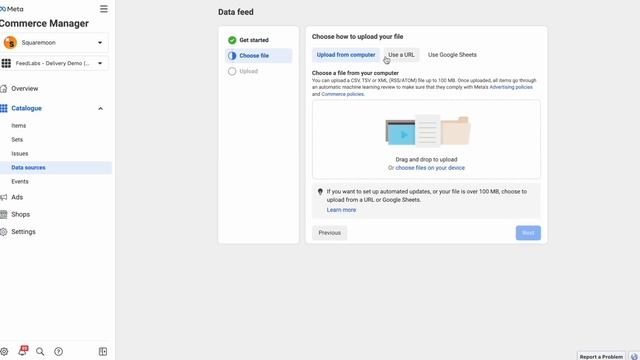Open Issues under Catalogue
The height and width of the screenshot is (360, 640).
point(20,153)
